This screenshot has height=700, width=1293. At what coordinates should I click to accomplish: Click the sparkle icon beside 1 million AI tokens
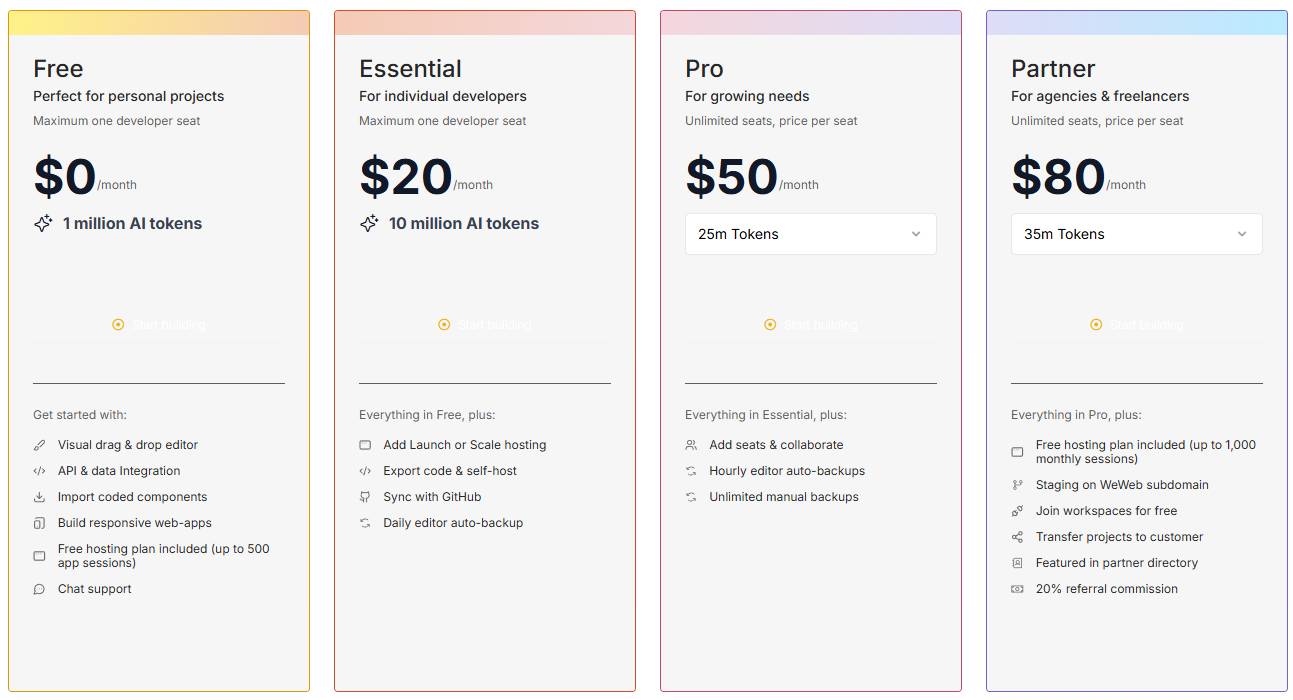click(x=43, y=223)
